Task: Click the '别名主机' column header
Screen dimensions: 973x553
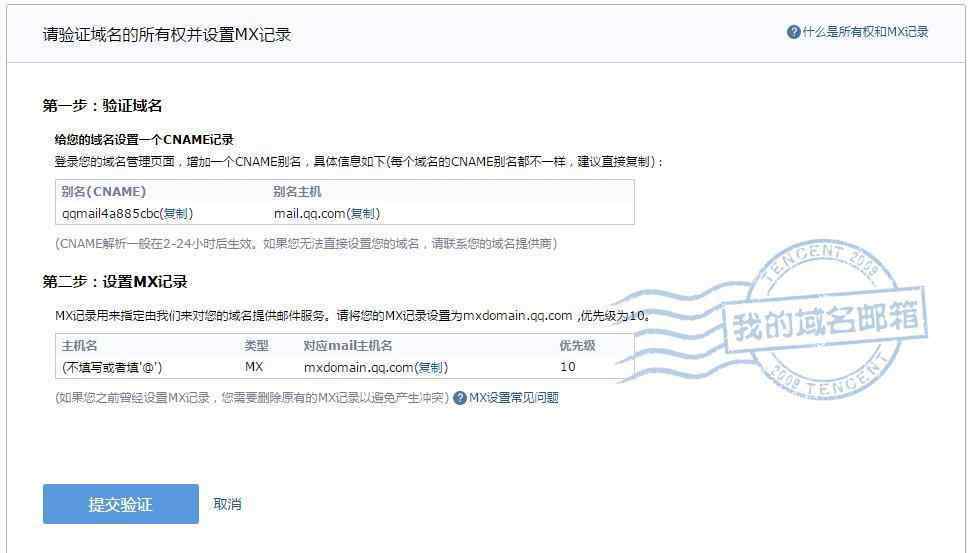Action: (x=297, y=192)
